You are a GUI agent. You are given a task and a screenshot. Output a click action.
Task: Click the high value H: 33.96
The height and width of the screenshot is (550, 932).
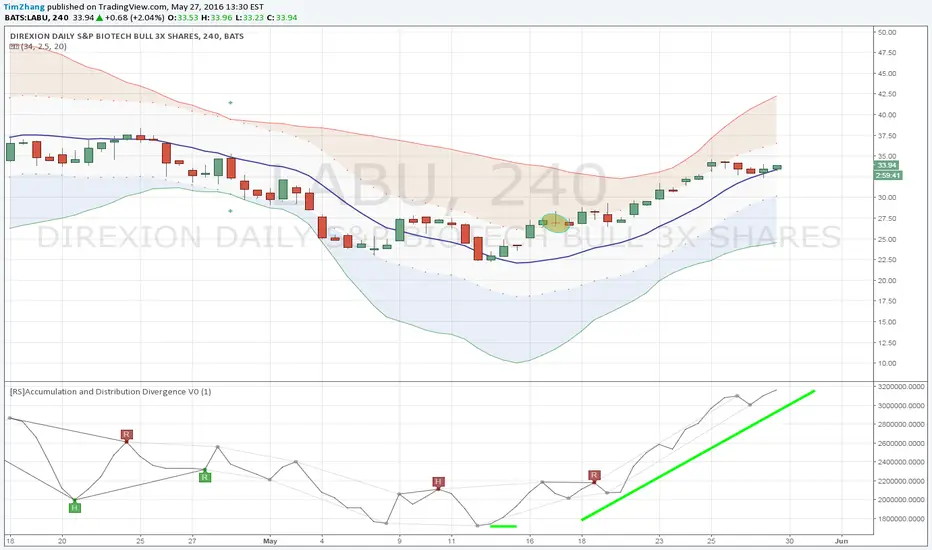pyautogui.click(x=216, y=18)
